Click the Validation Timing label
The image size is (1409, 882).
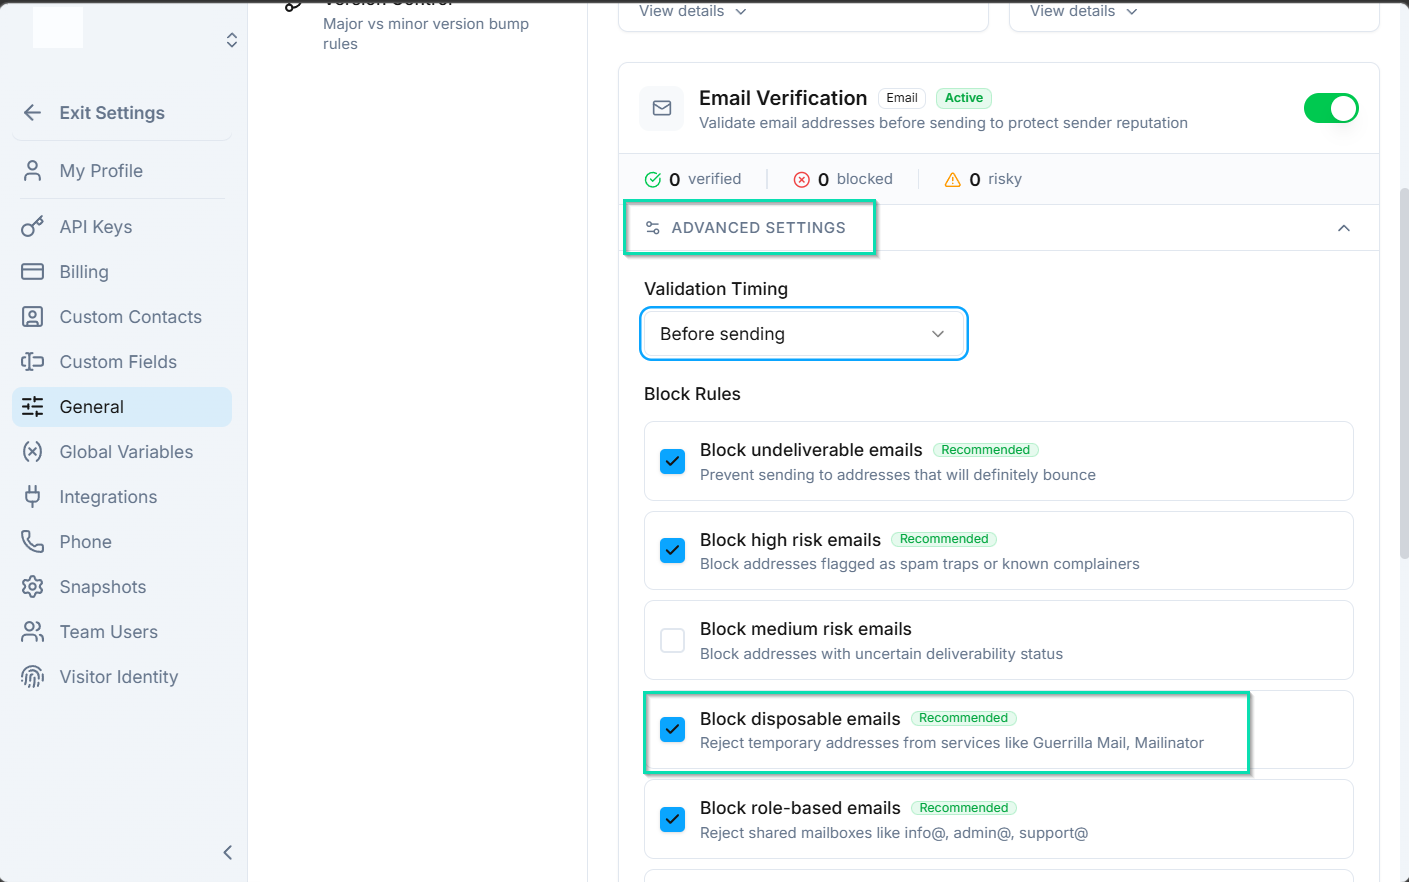tap(716, 289)
